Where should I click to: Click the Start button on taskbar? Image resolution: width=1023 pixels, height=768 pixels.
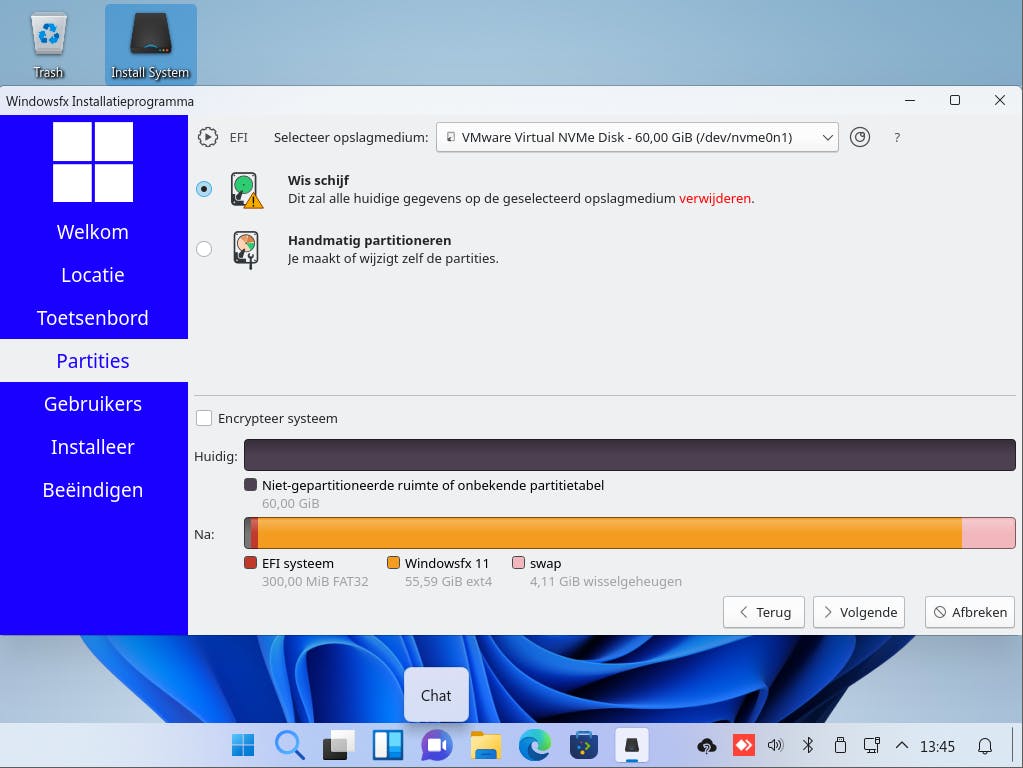click(x=242, y=745)
